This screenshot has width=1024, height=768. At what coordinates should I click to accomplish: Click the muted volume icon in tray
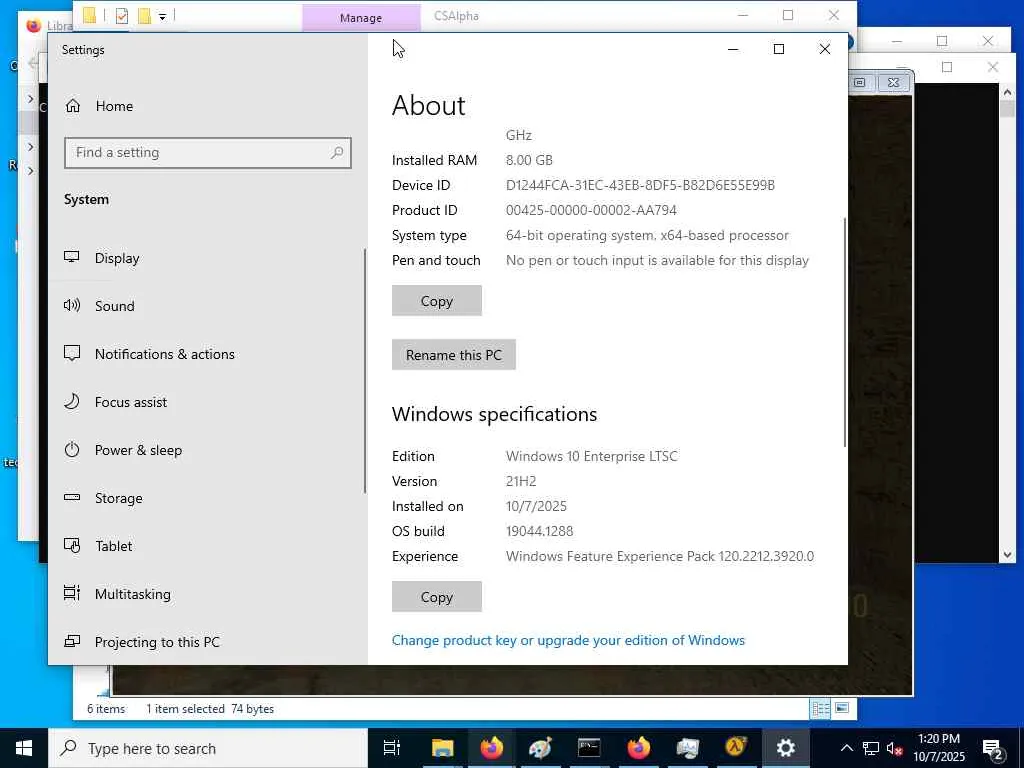(x=895, y=748)
